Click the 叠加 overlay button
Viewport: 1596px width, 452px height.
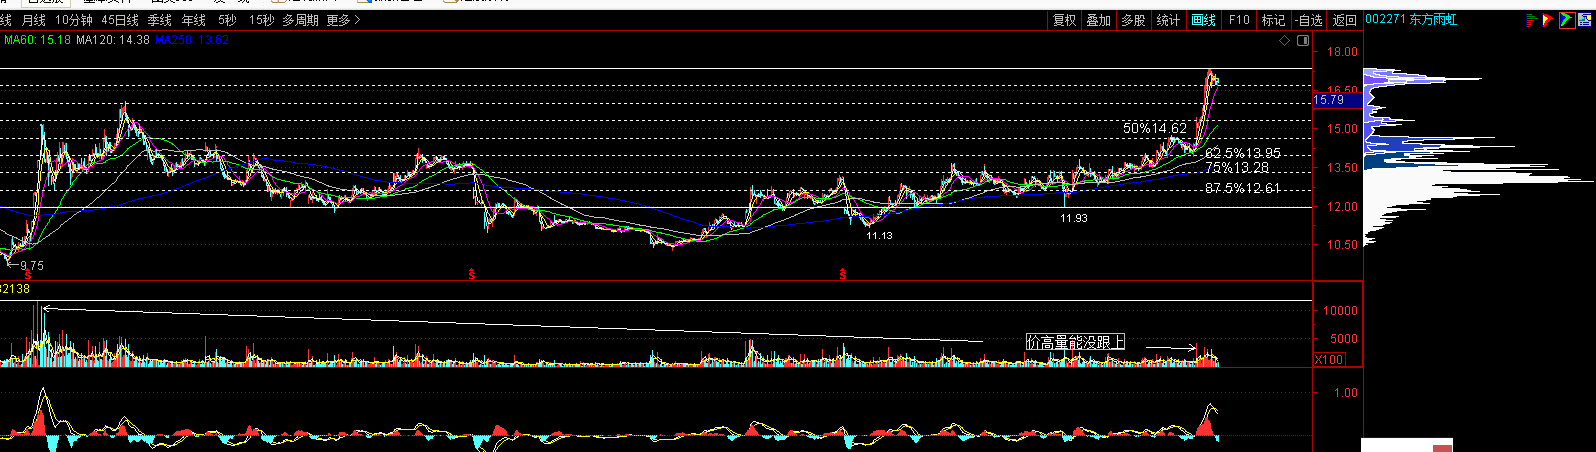coord(1098,20)
